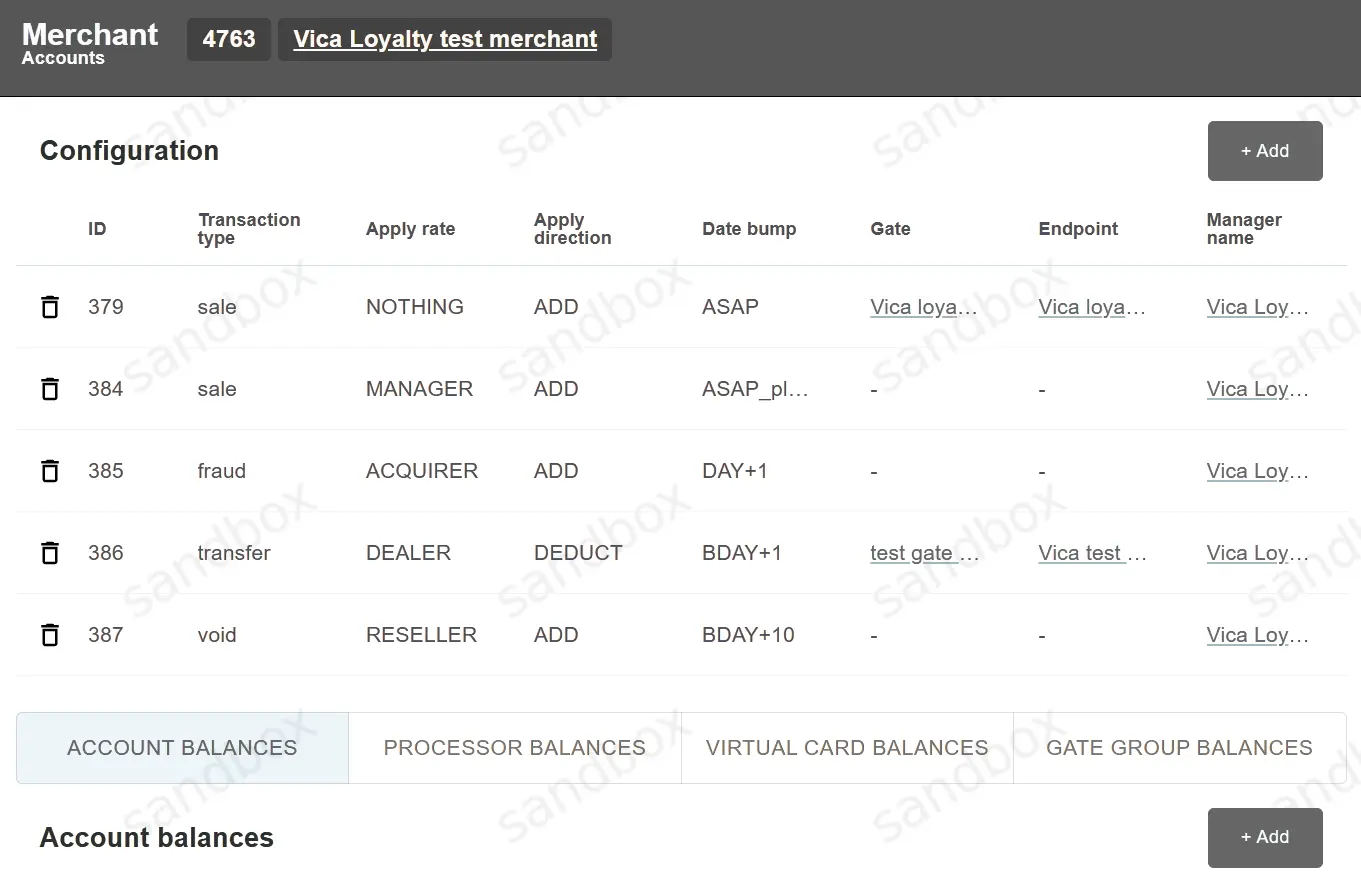Click the Merchant Accounts header title
This screenshot has width=1361, height=886.
89,44
